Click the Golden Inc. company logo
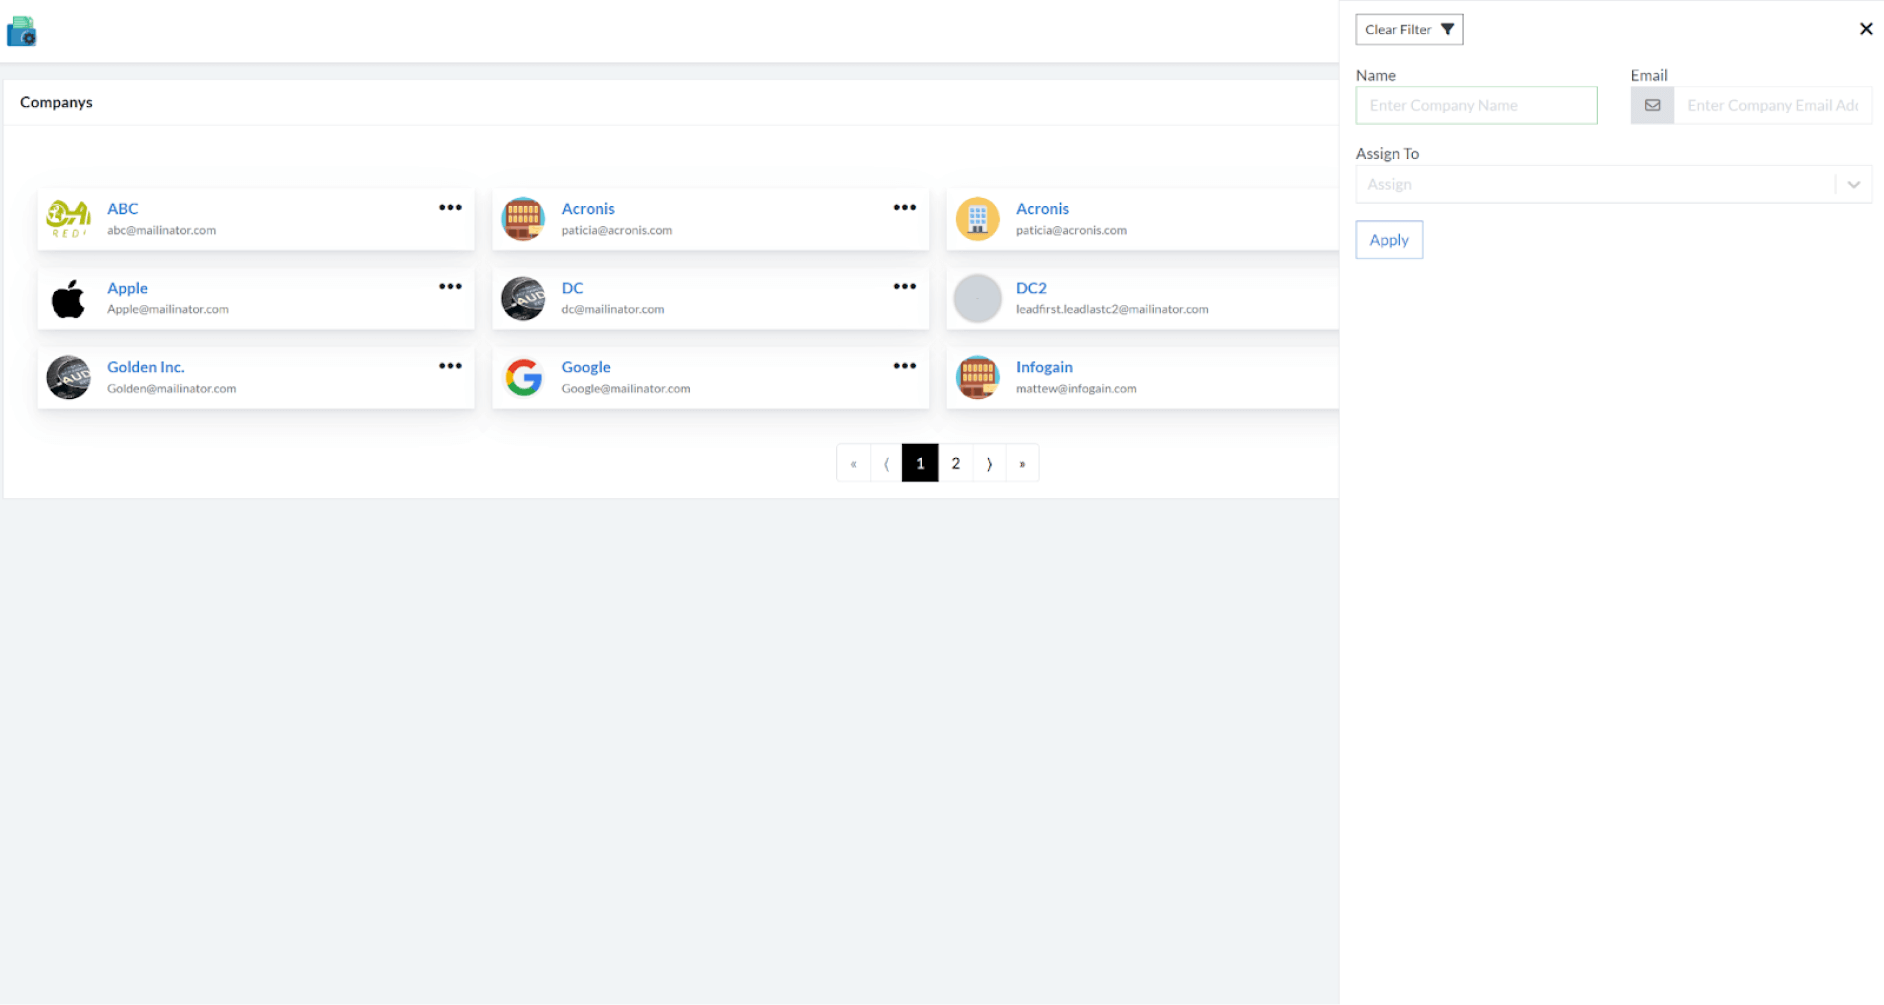The height and width of the screenshot is (1005, 1884). coord(68,377)
